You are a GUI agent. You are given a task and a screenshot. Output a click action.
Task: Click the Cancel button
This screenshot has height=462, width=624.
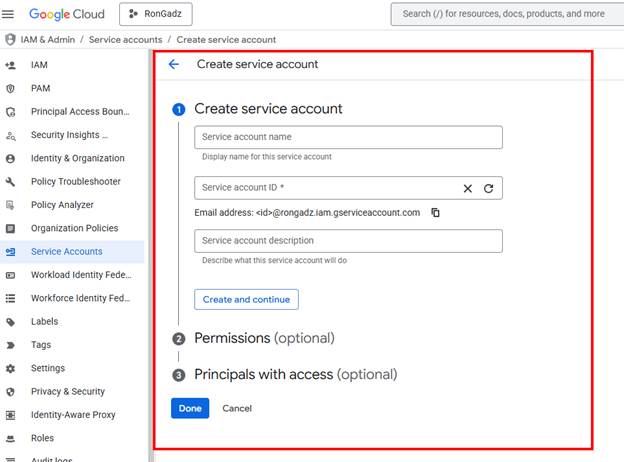(237, 408)
